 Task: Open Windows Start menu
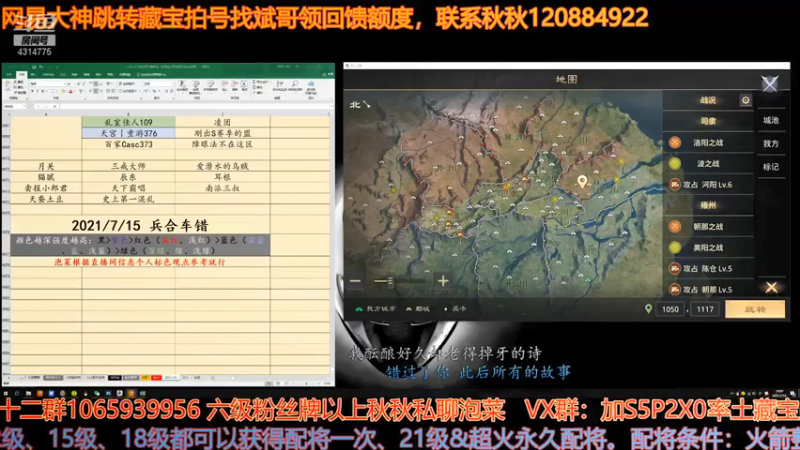click(x=6, y=393)
